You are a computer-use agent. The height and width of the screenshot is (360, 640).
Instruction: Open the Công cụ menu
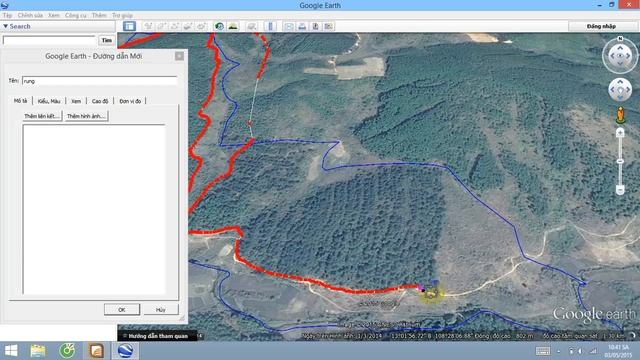click(76, 15)
